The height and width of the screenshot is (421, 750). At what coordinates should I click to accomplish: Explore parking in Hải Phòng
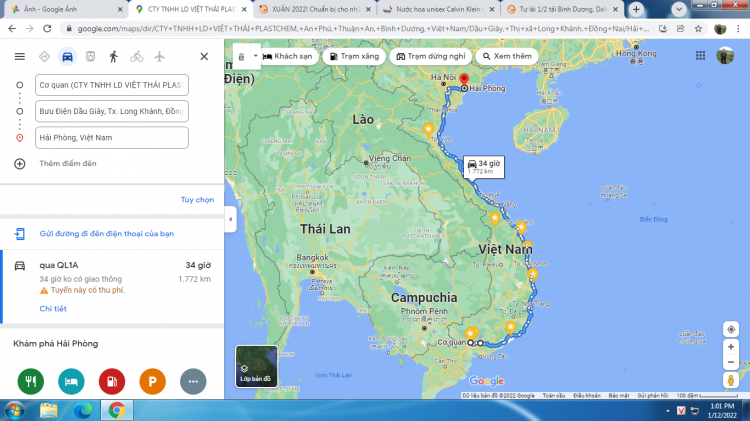153,381
